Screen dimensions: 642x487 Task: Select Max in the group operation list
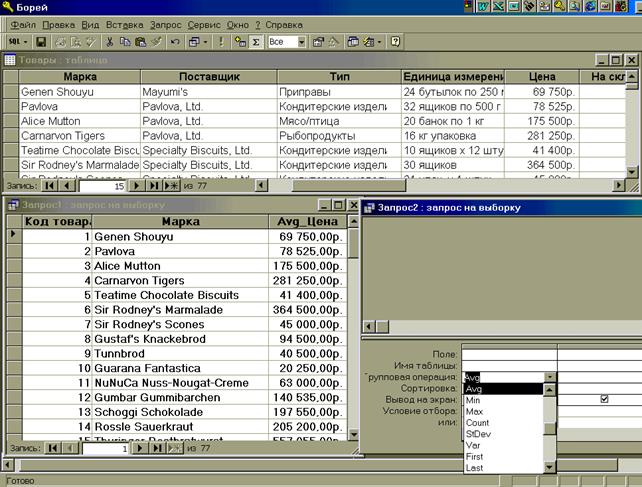click(504, 411)
